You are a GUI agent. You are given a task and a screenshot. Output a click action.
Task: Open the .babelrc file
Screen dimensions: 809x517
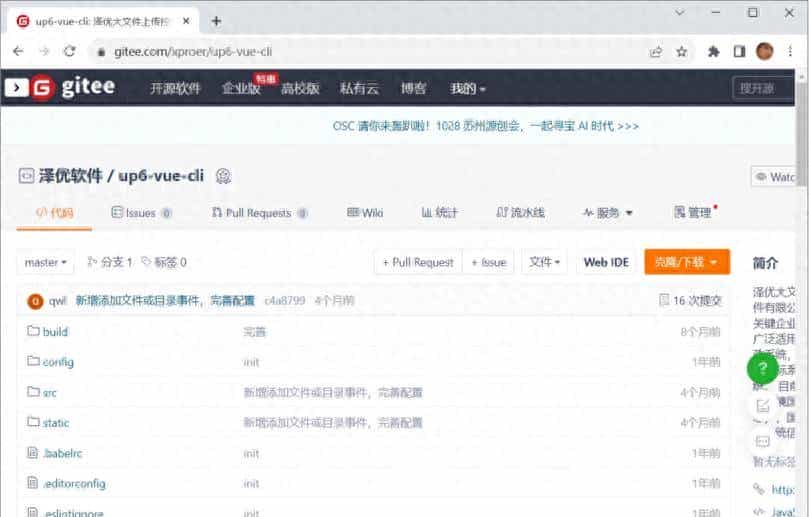pos(62,453)
